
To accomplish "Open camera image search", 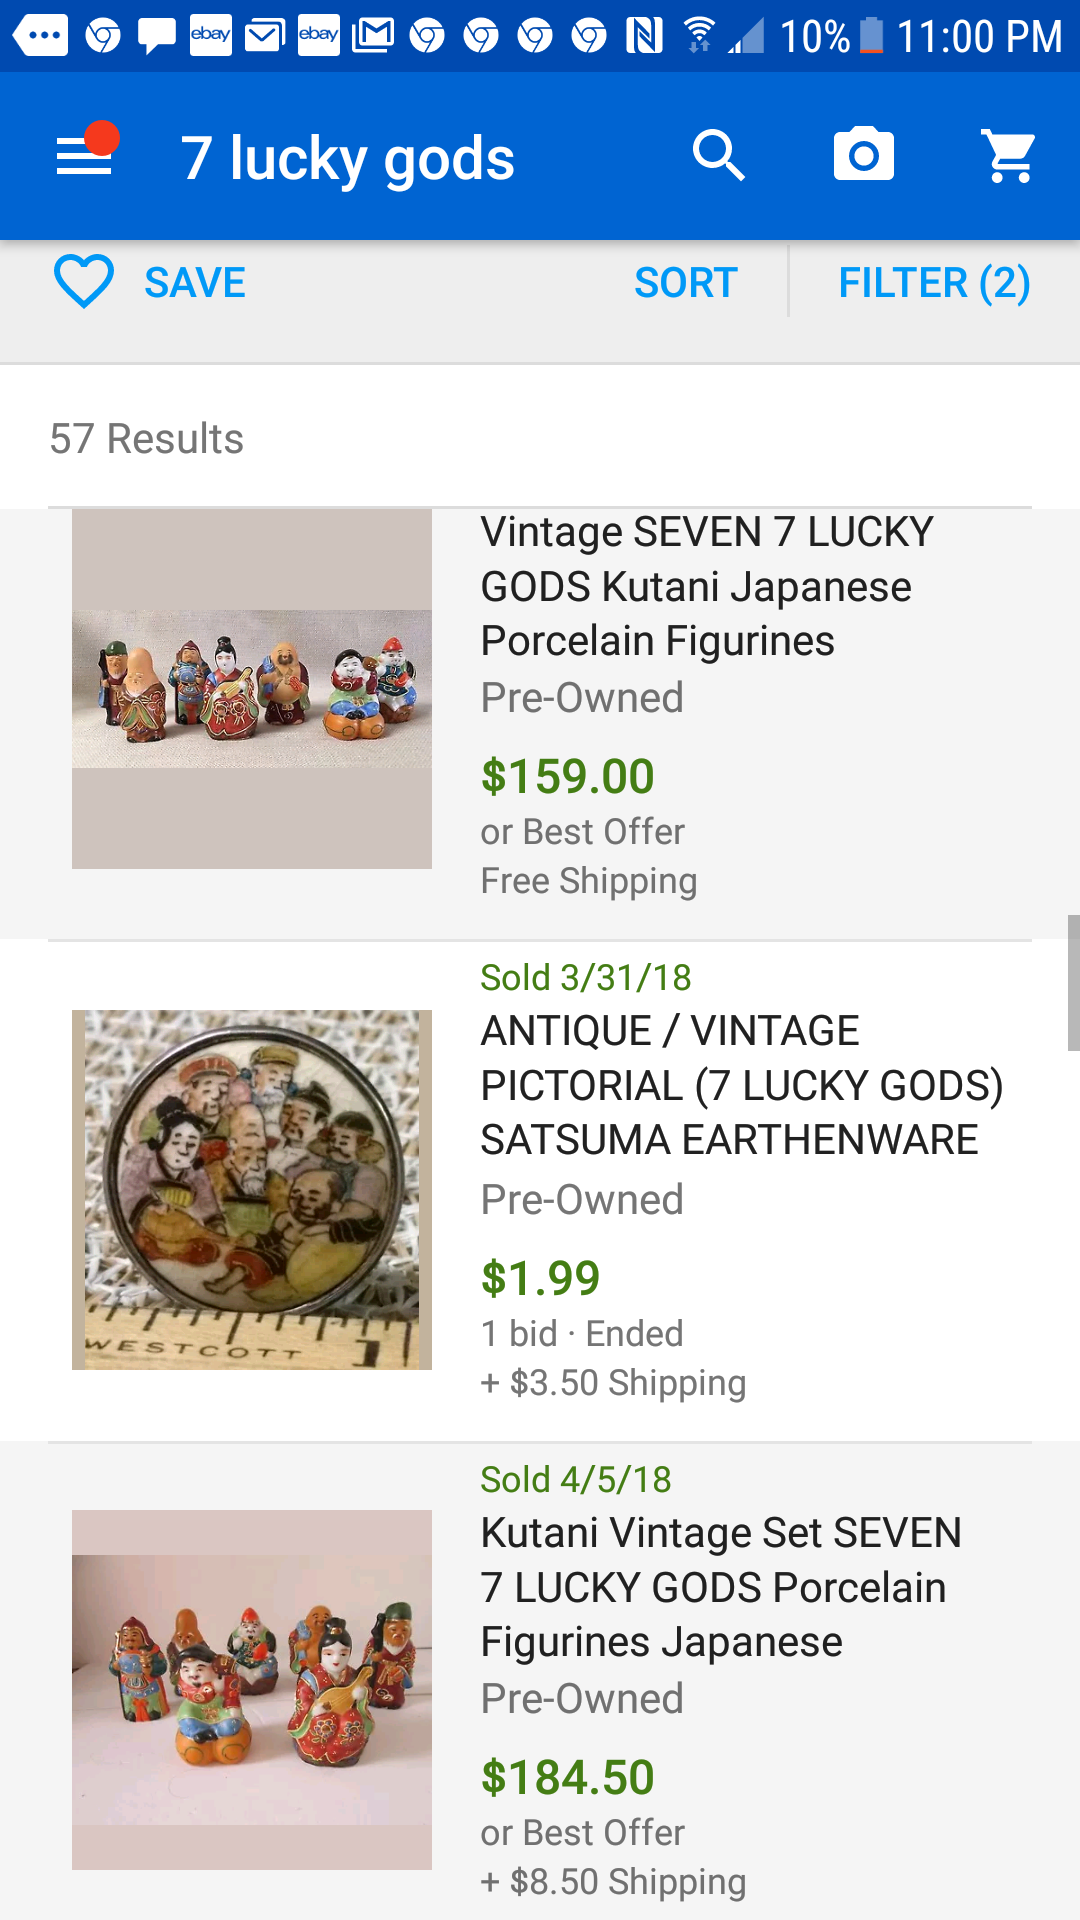I will pyautogui.click(x=864, y=156).
